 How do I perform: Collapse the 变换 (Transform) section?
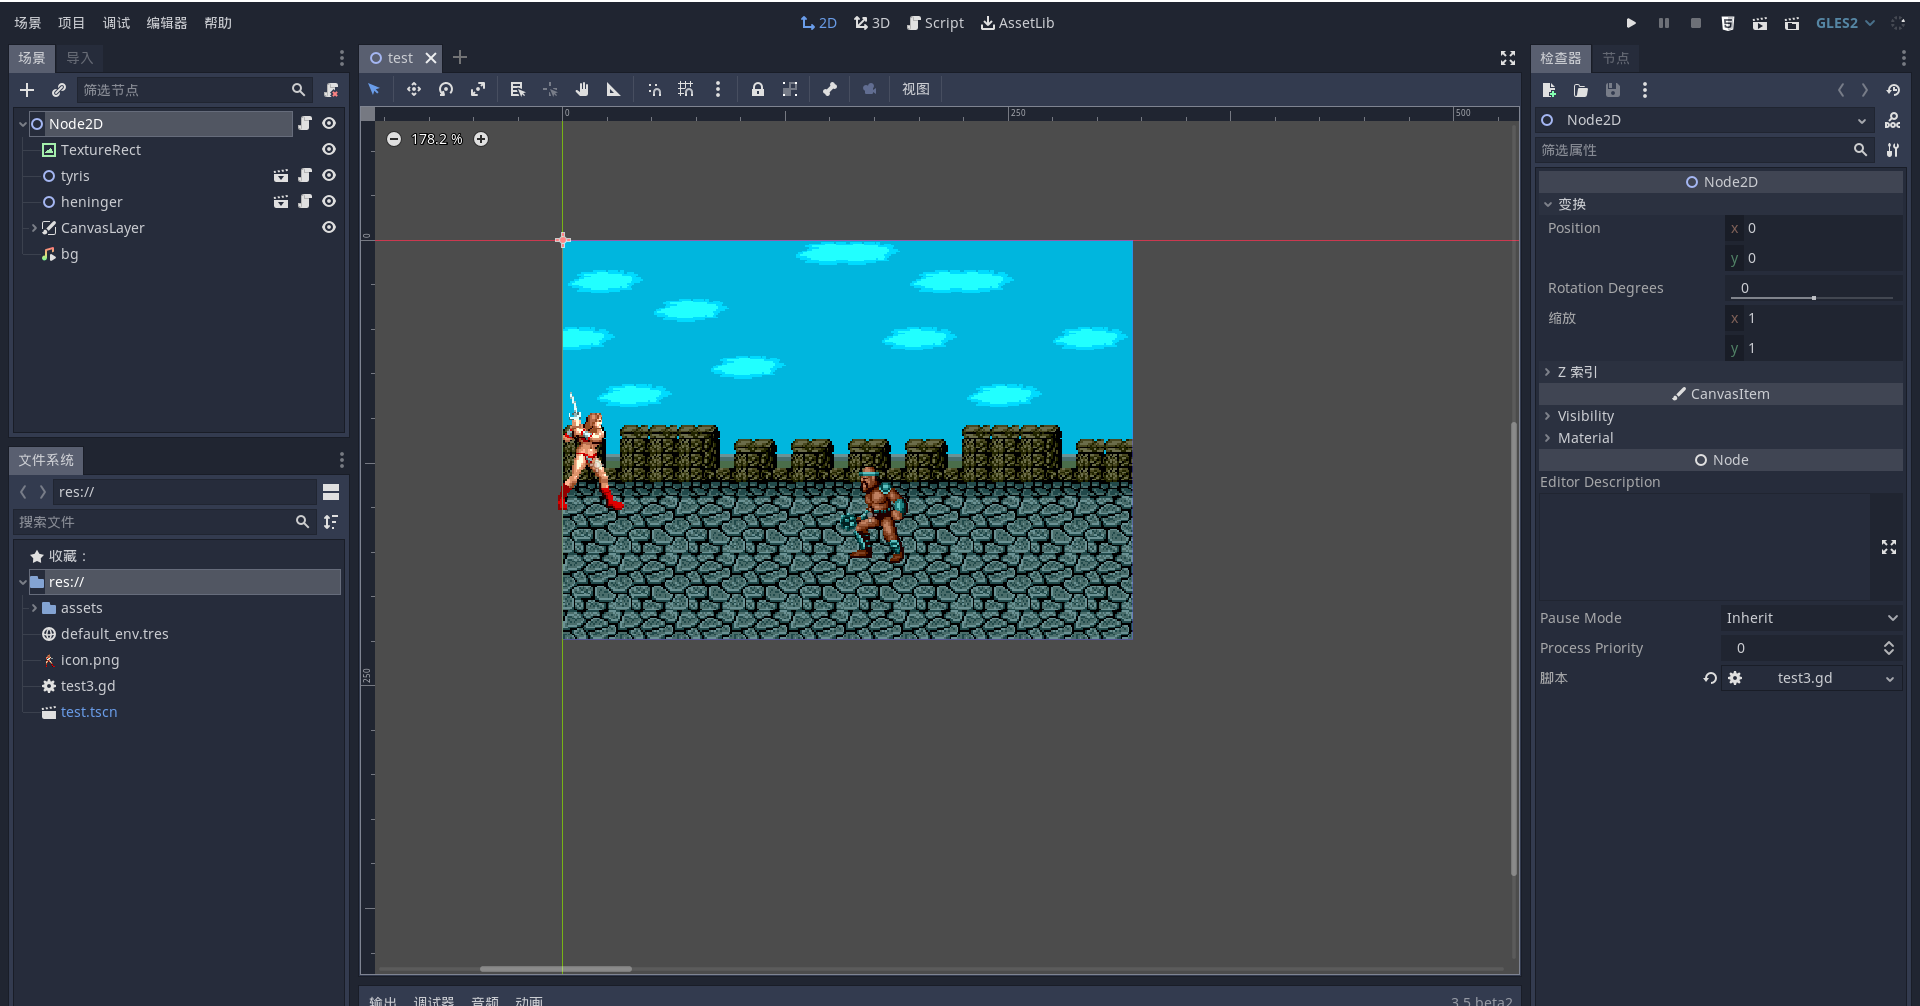(1548, 204)
